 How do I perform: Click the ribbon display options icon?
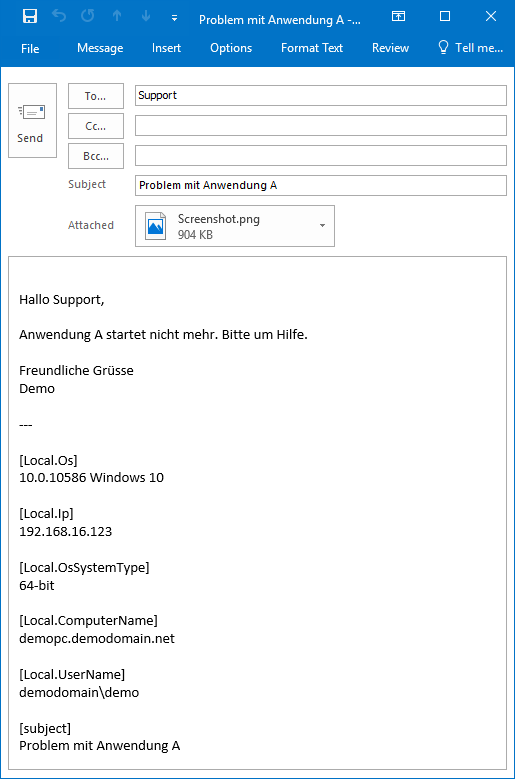pos(398,16)
